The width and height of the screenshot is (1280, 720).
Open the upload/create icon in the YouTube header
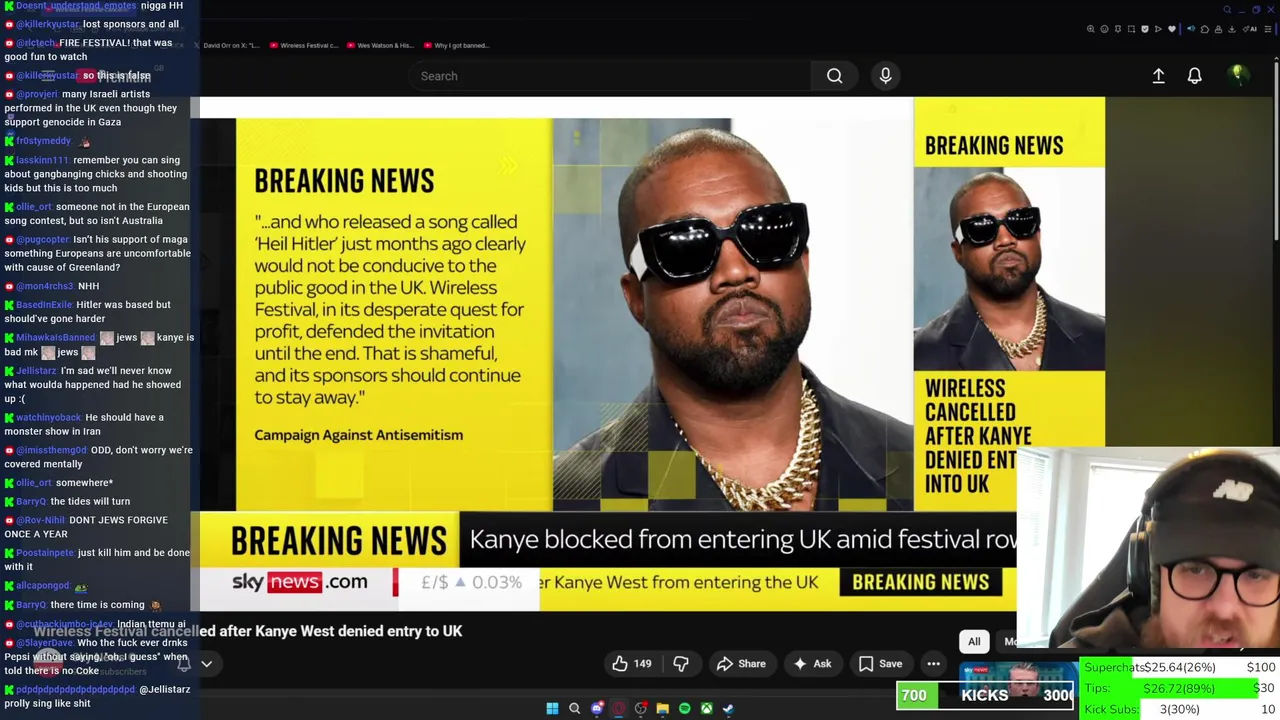(x=1158, y=76)
